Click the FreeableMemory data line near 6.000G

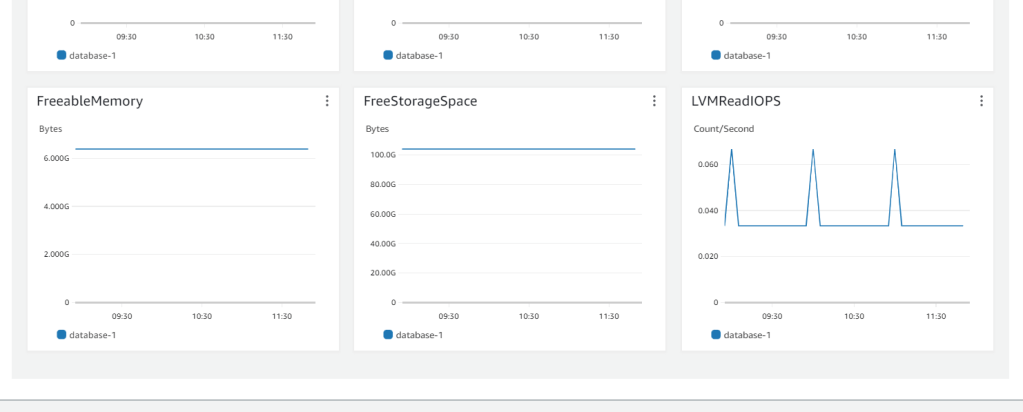click(x=190, y=149)
